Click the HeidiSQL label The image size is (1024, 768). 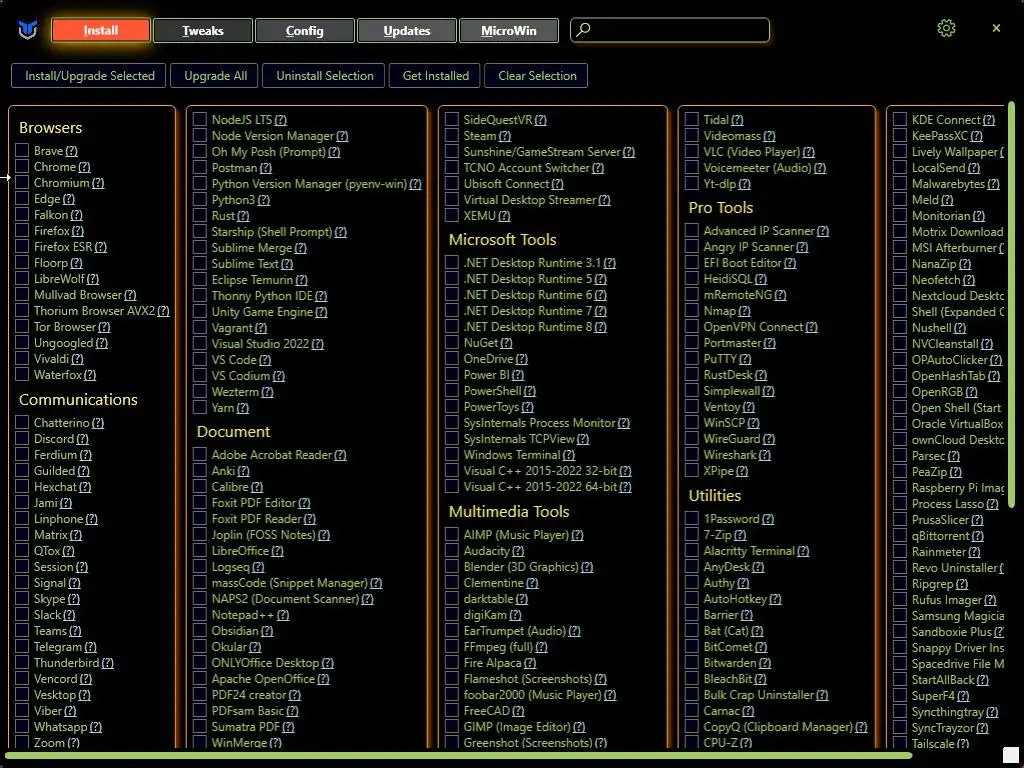point(728,279)
